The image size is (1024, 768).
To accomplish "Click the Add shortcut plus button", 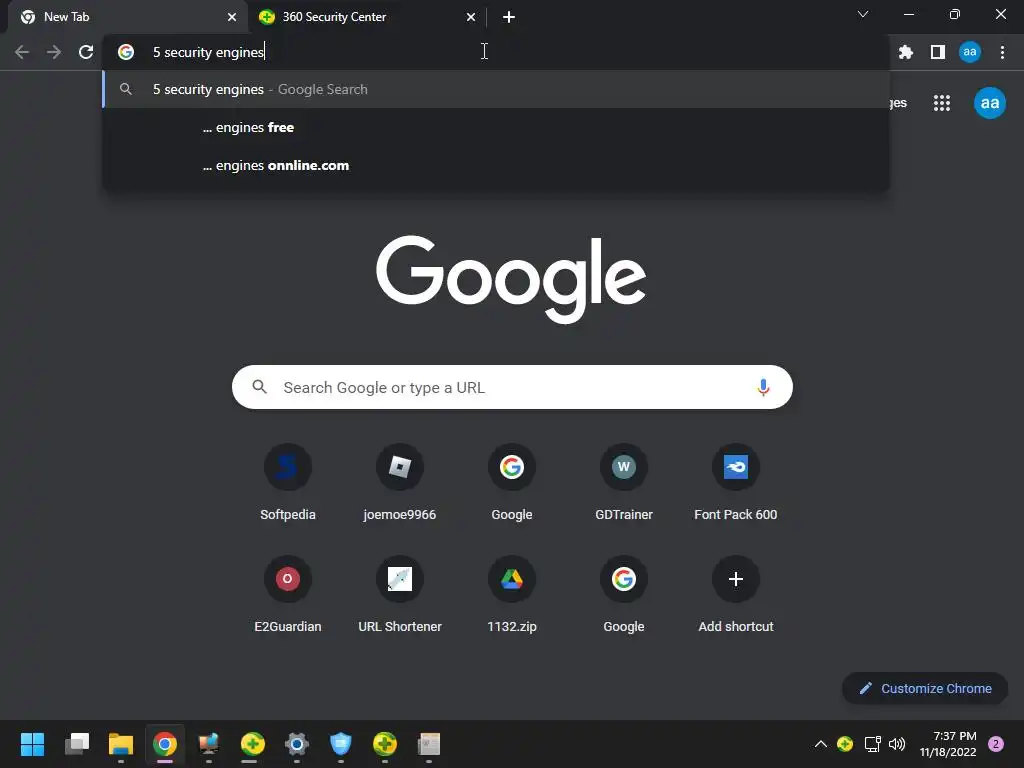I will coord(736,579).
